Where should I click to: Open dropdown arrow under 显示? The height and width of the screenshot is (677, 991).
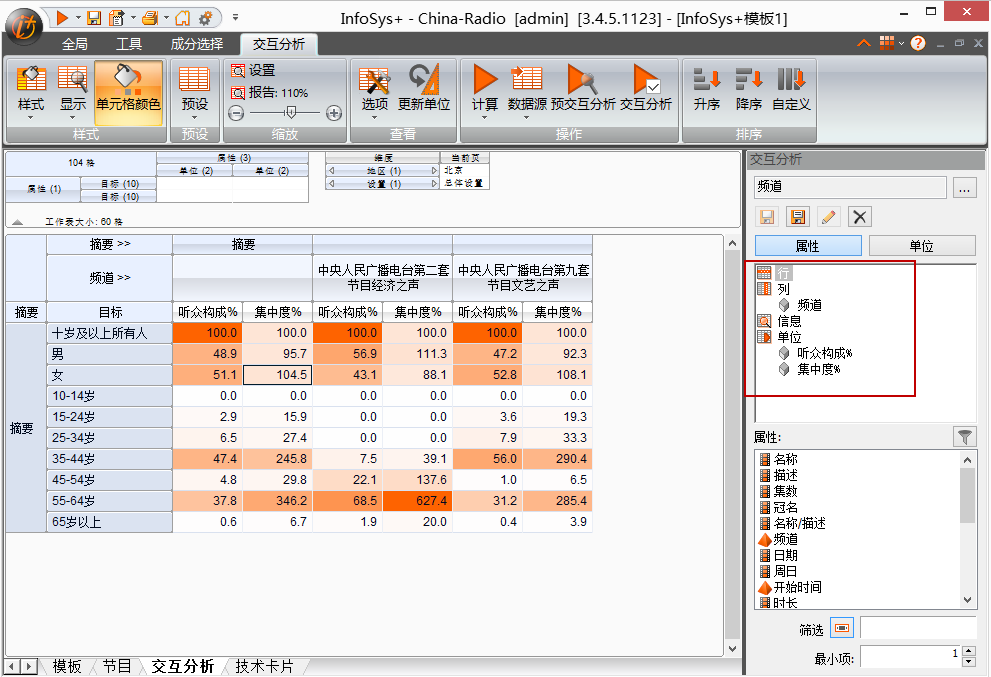coord(73,118)
